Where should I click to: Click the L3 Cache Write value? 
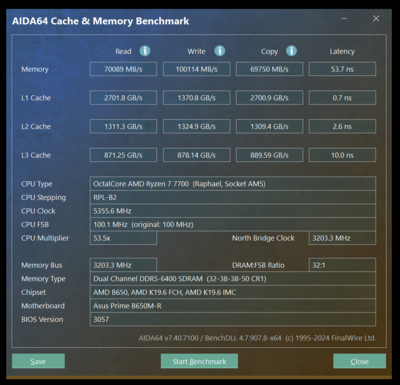click(x=197, y=155)
